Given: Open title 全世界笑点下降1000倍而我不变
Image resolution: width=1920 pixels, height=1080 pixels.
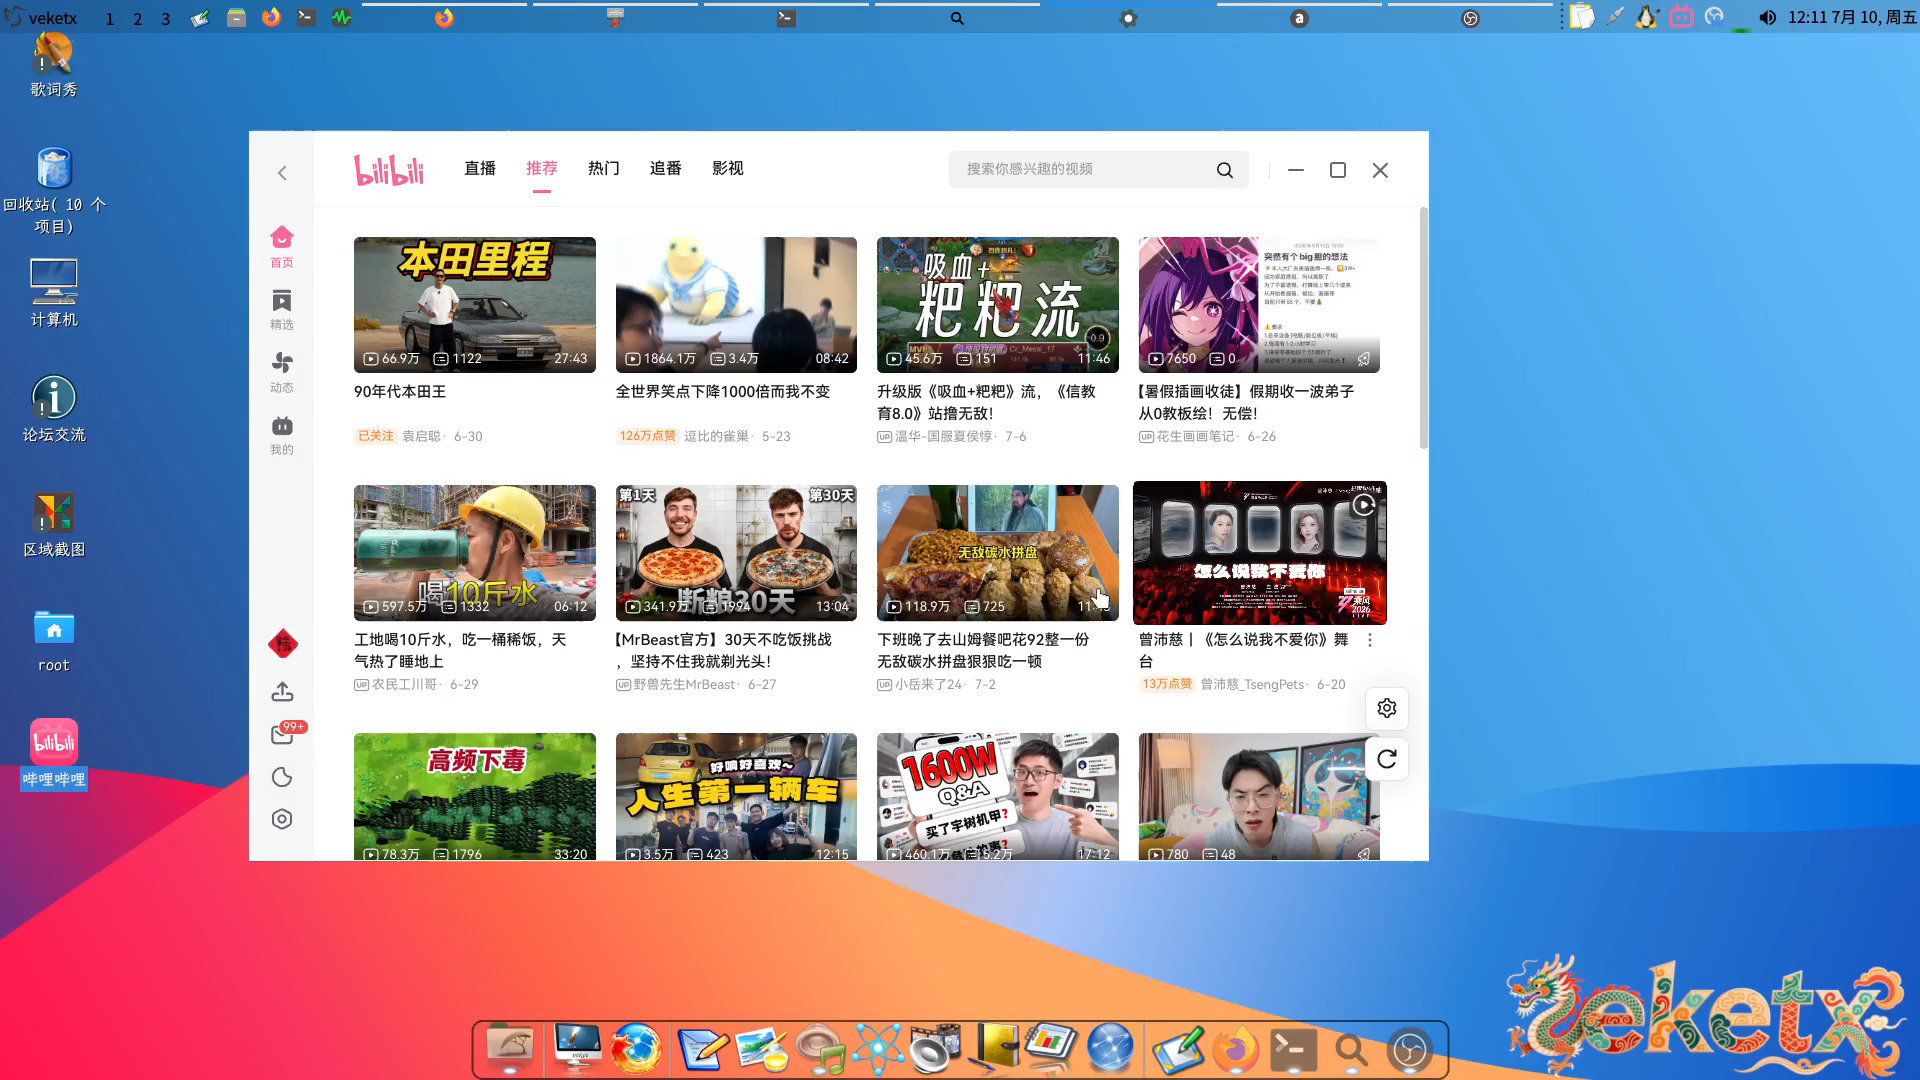Looking at the screenshot, I should [x=723, y=392].
